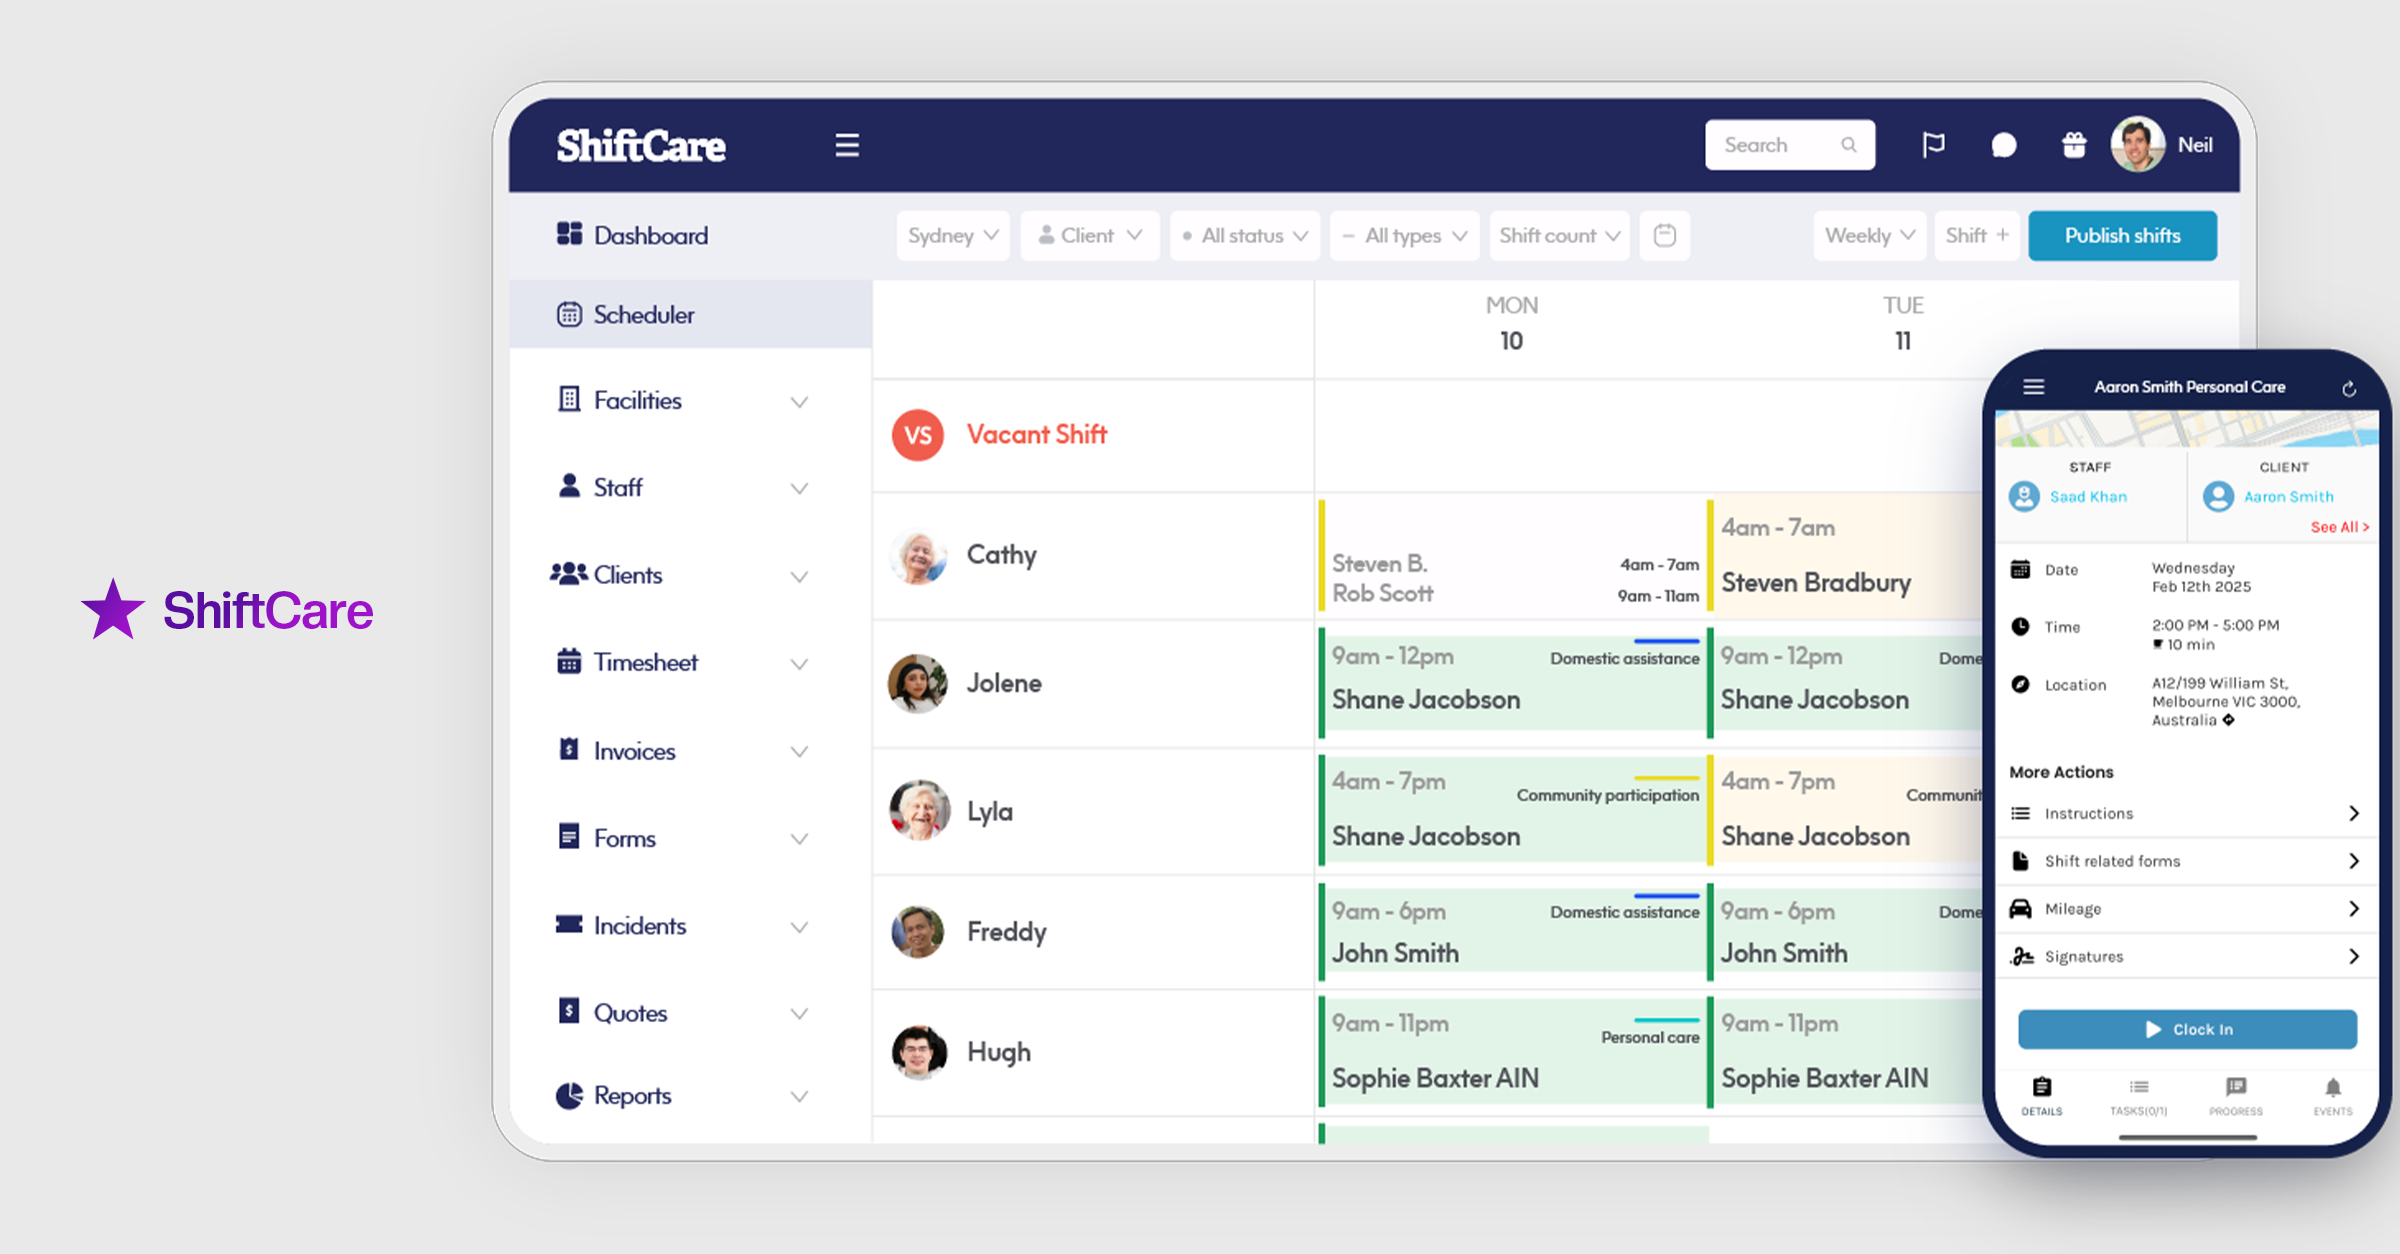Open the phone app hamburger menu

coord(2033,387)
